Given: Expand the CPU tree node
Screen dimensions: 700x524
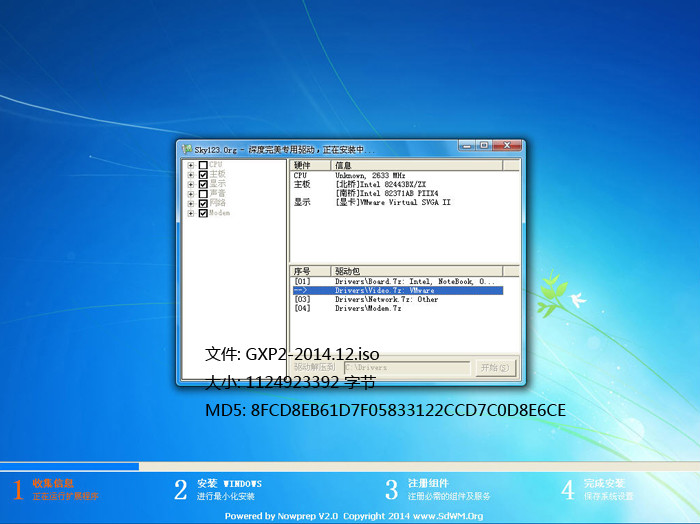Looking at the screenshot, I should (x=191, y=165).
